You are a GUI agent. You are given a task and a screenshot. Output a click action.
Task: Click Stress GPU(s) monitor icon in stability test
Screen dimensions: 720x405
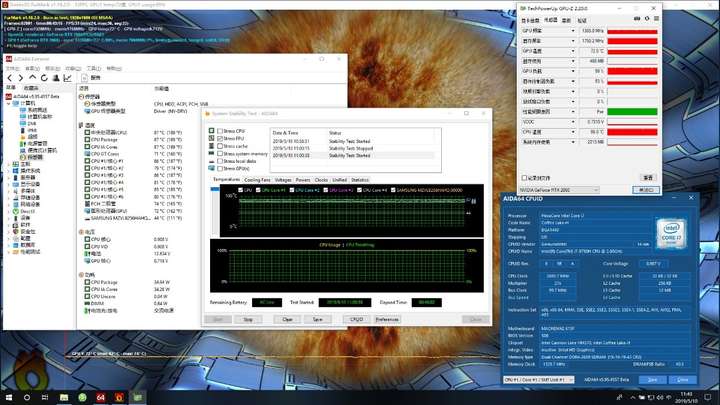coord(212,169)
